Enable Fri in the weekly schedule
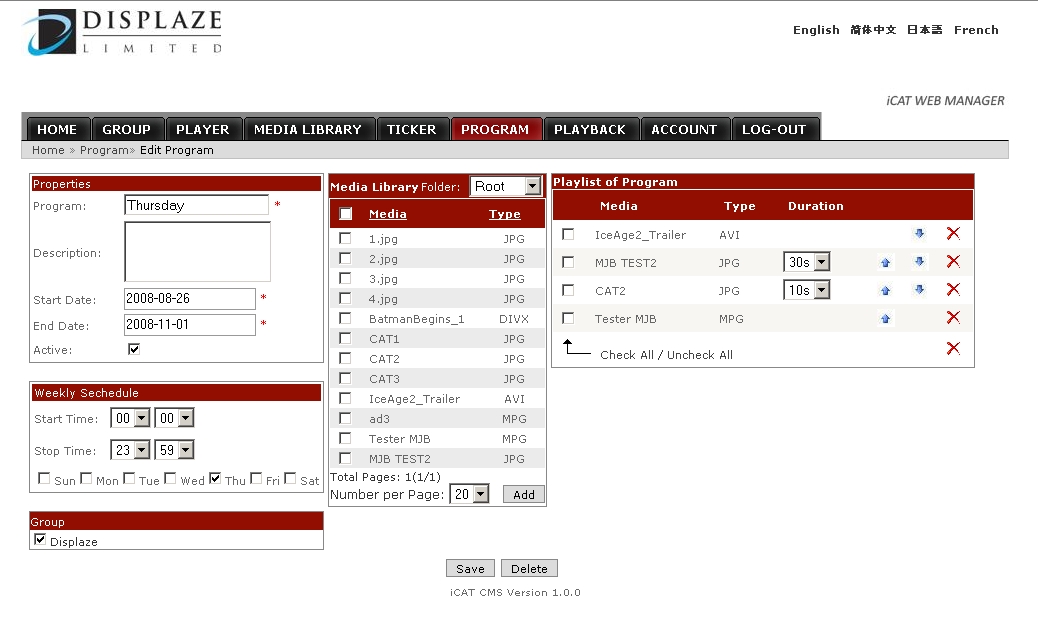 (257, 479)
